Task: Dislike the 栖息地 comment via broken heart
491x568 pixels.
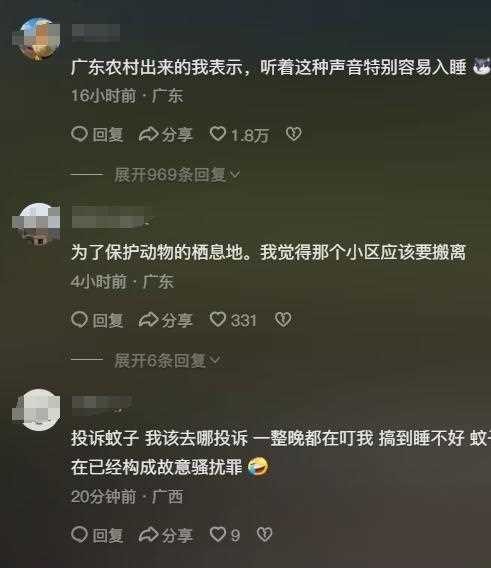Action: click(283, 320)
